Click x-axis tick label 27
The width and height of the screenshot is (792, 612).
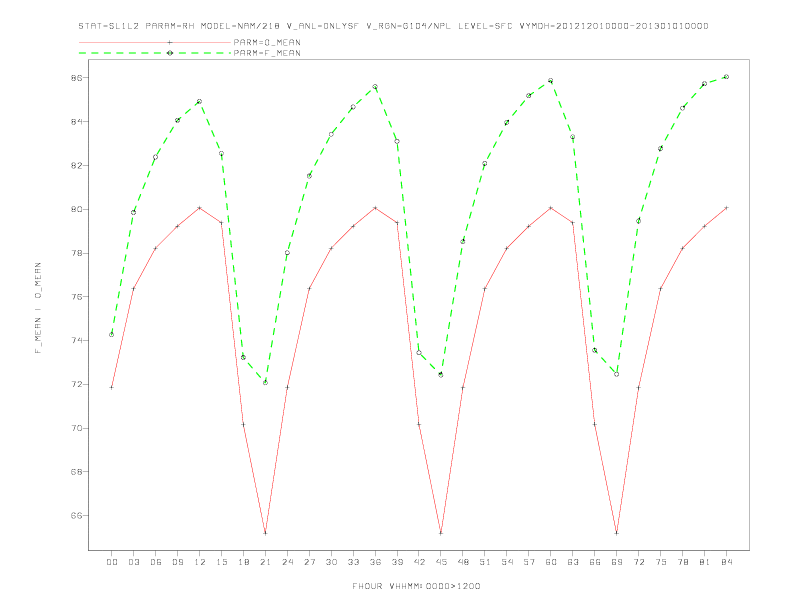pos(310,562)
